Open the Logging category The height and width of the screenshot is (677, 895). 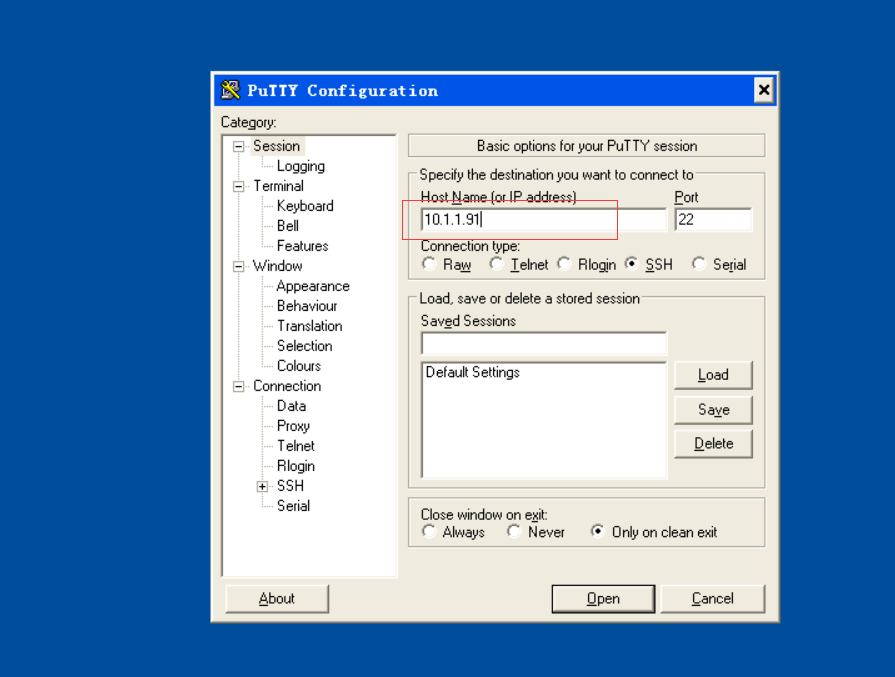[300, 166]
